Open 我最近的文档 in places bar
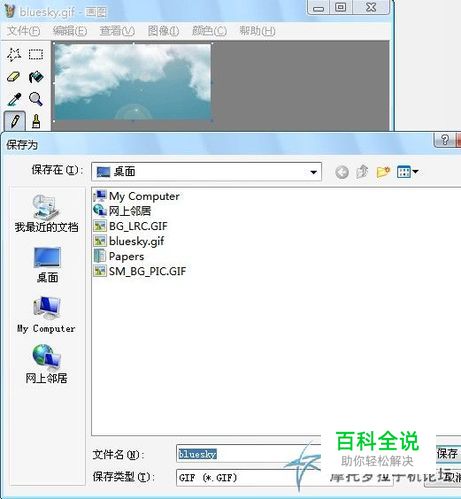Viewport: 461px width, 499px height. pyautogui.click(x=46, y=213)
